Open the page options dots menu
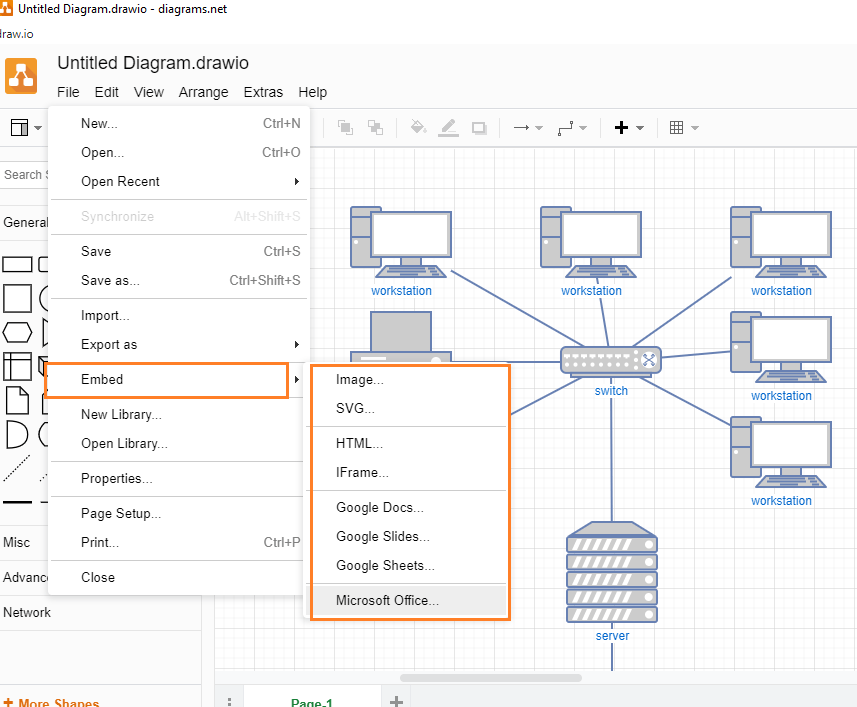 point(230,700)
